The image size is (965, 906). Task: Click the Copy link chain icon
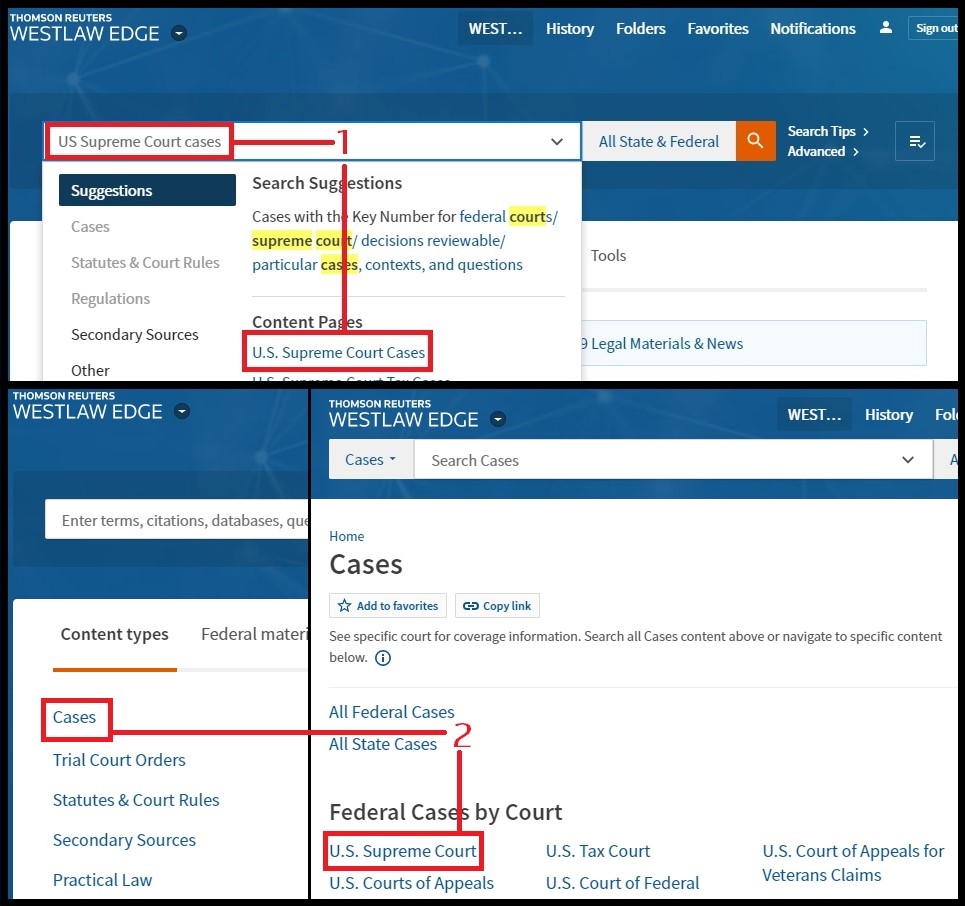coord(471,606)
